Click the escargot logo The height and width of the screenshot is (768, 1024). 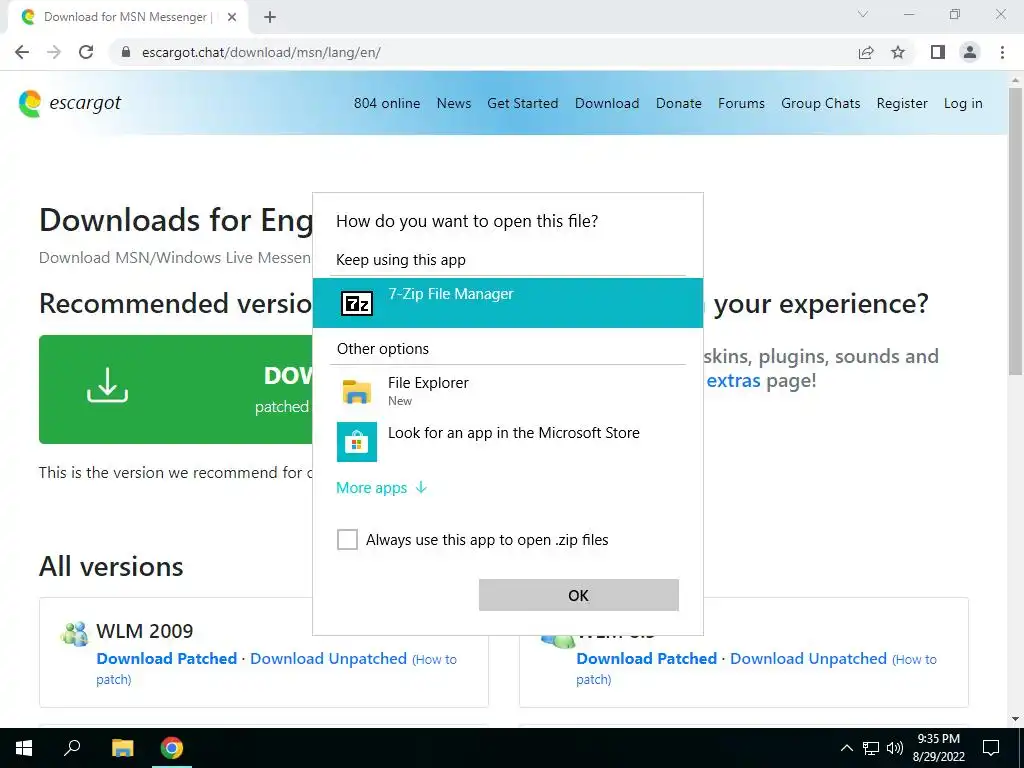(70, 103)
